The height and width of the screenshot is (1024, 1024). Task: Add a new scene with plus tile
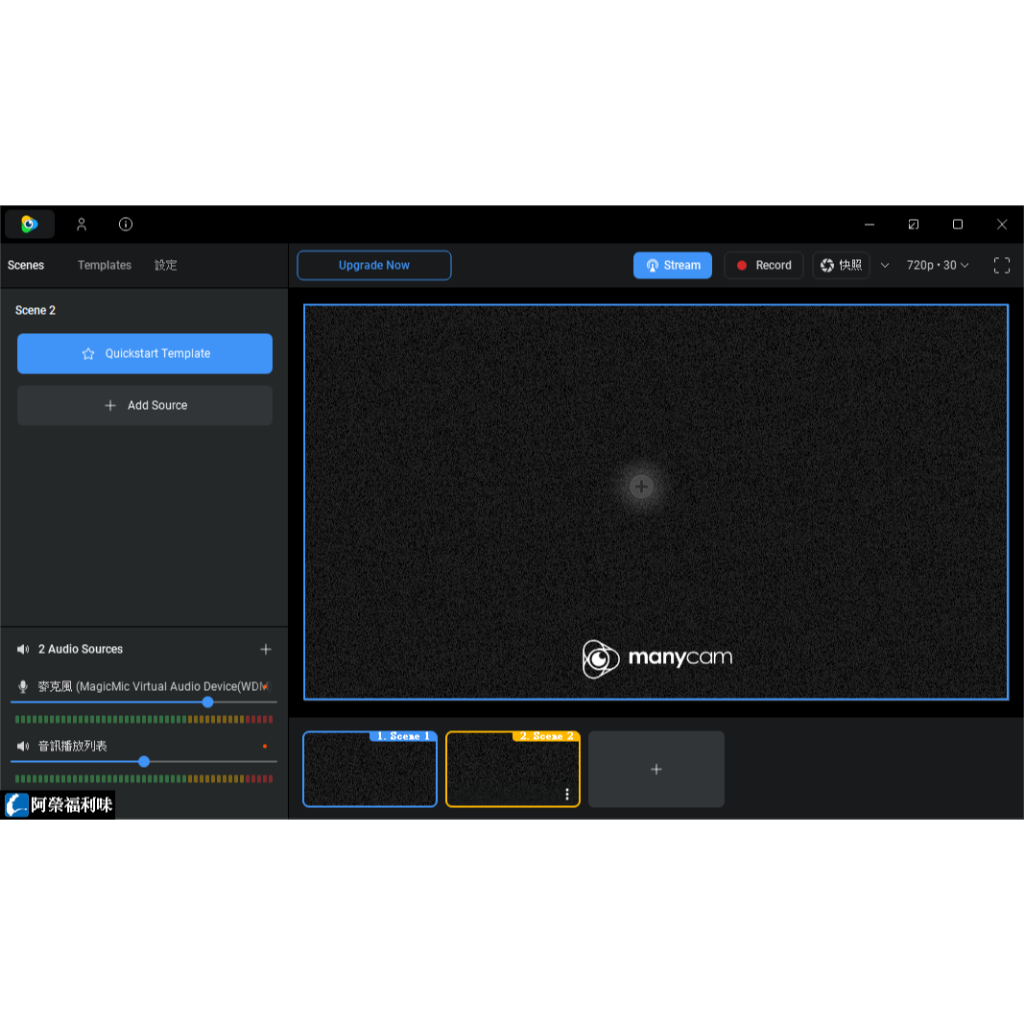tap(656, 769)
